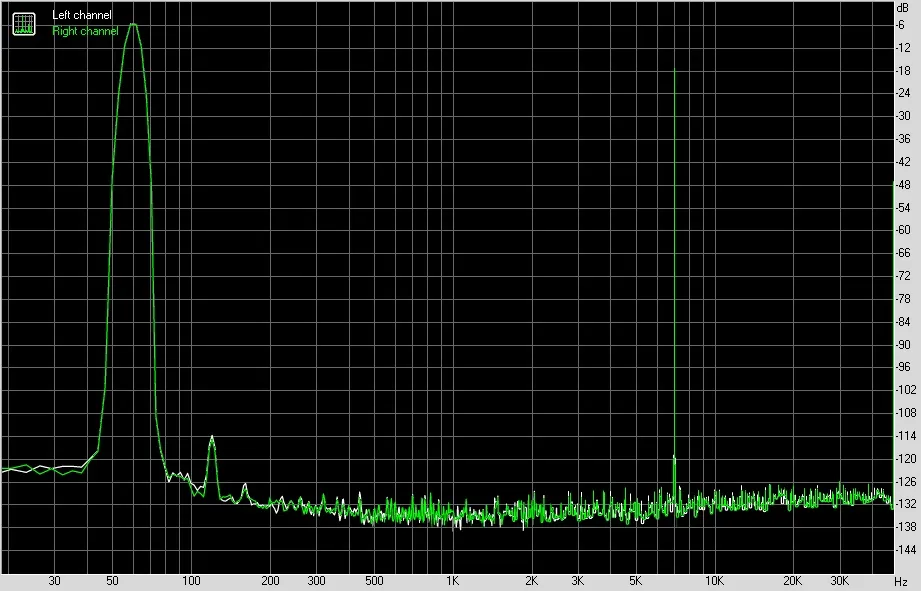Click the "-24" dB axis value

pyautogui.click(x=902, y=93)
